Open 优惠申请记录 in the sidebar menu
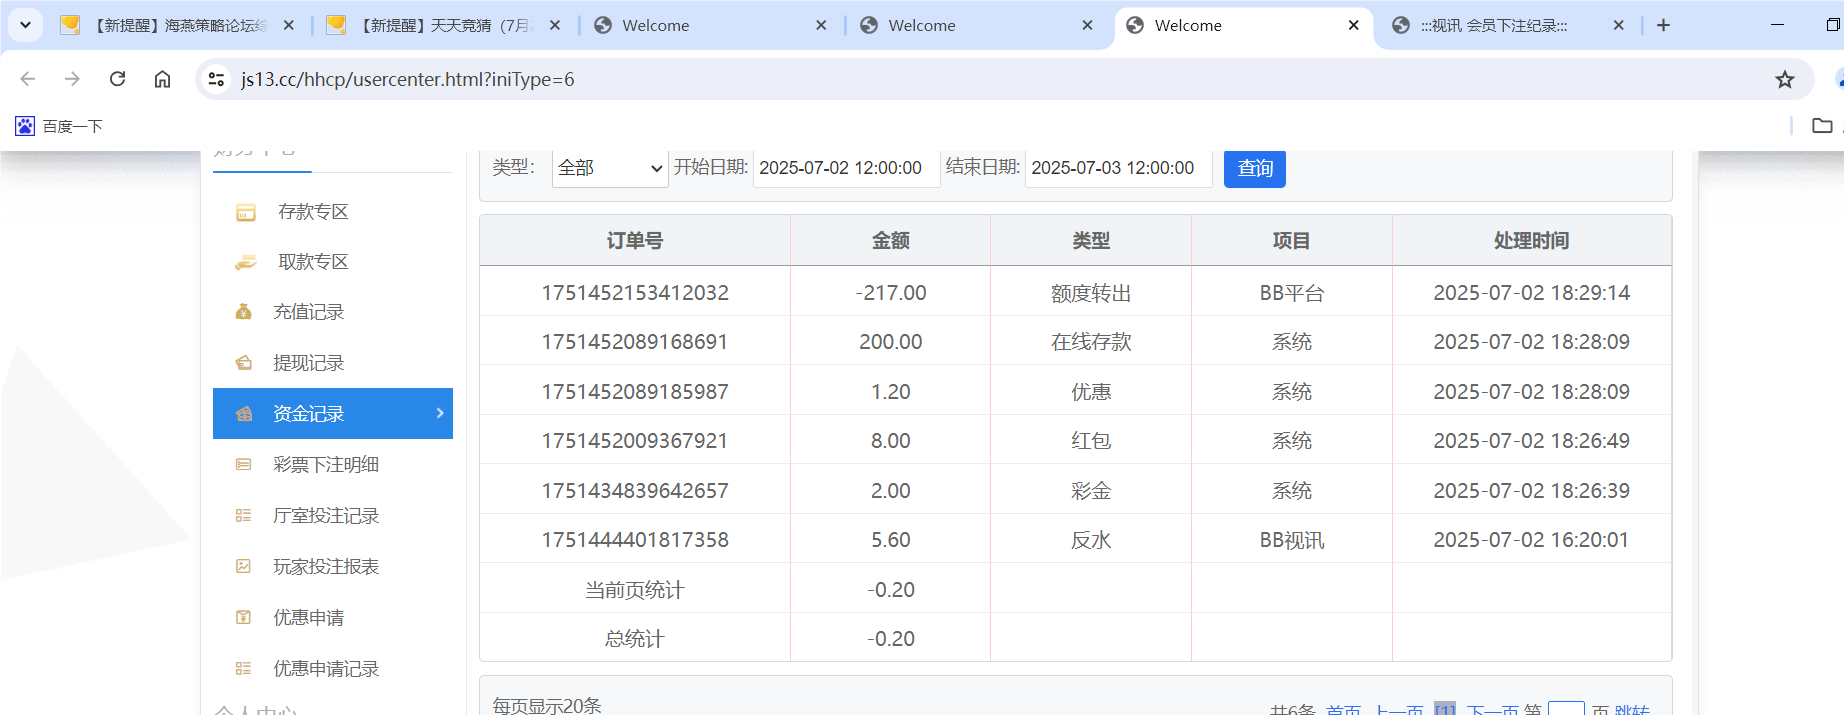This screenshot has height=715, width=1844. click(x=326, y=669)
